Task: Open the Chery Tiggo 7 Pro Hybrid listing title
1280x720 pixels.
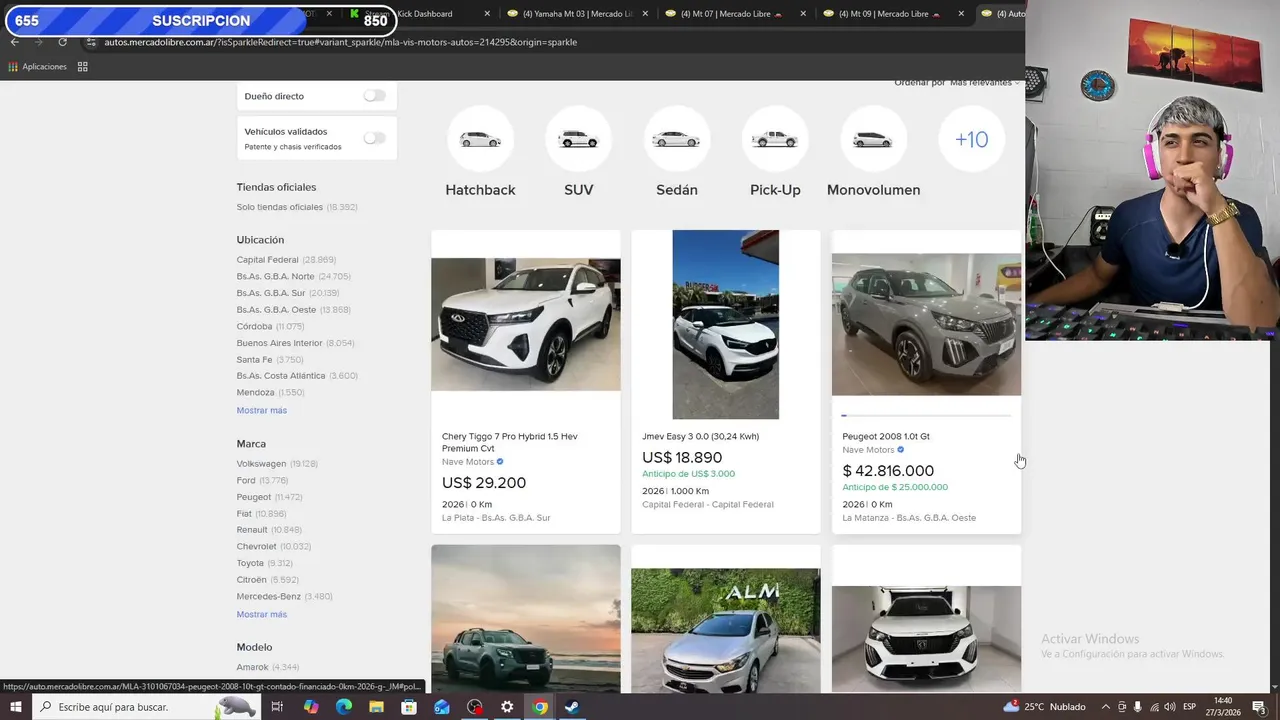Action: coord(510,442)
